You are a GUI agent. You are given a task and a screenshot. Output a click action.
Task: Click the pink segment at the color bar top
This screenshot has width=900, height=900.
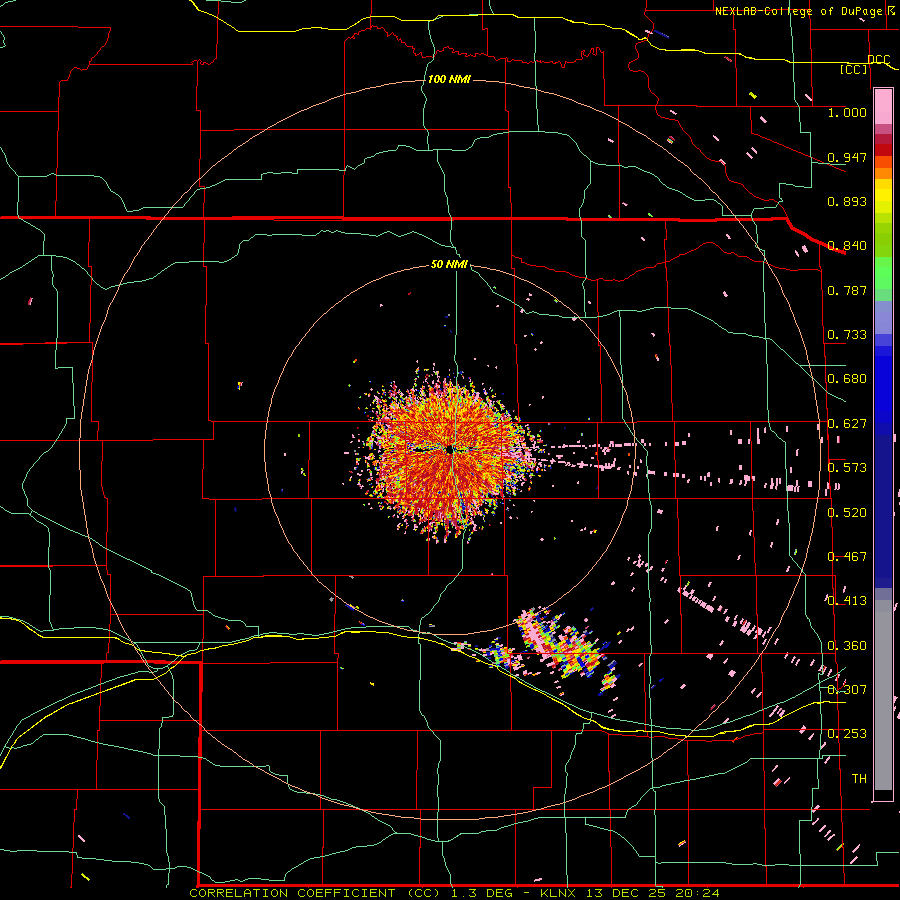[x=883, y=106]
